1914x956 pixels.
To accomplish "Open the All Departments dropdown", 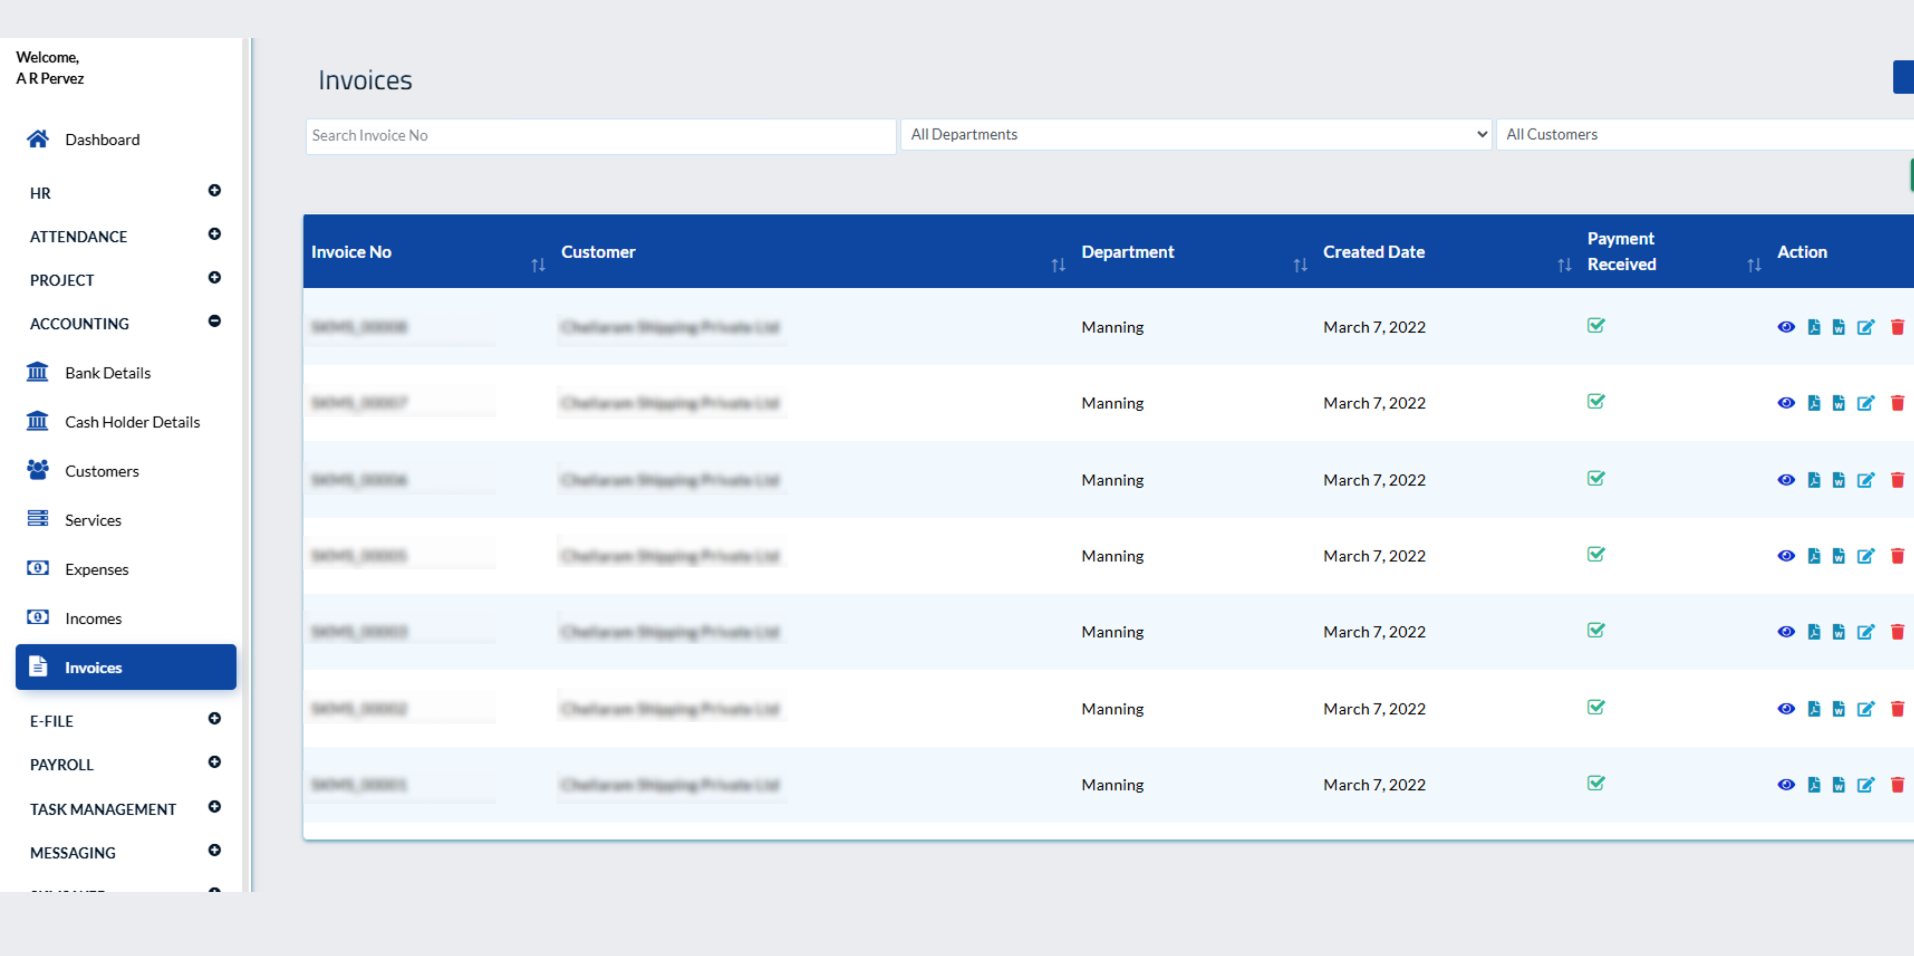I will pyautogui.click(x=1197, y=134).
